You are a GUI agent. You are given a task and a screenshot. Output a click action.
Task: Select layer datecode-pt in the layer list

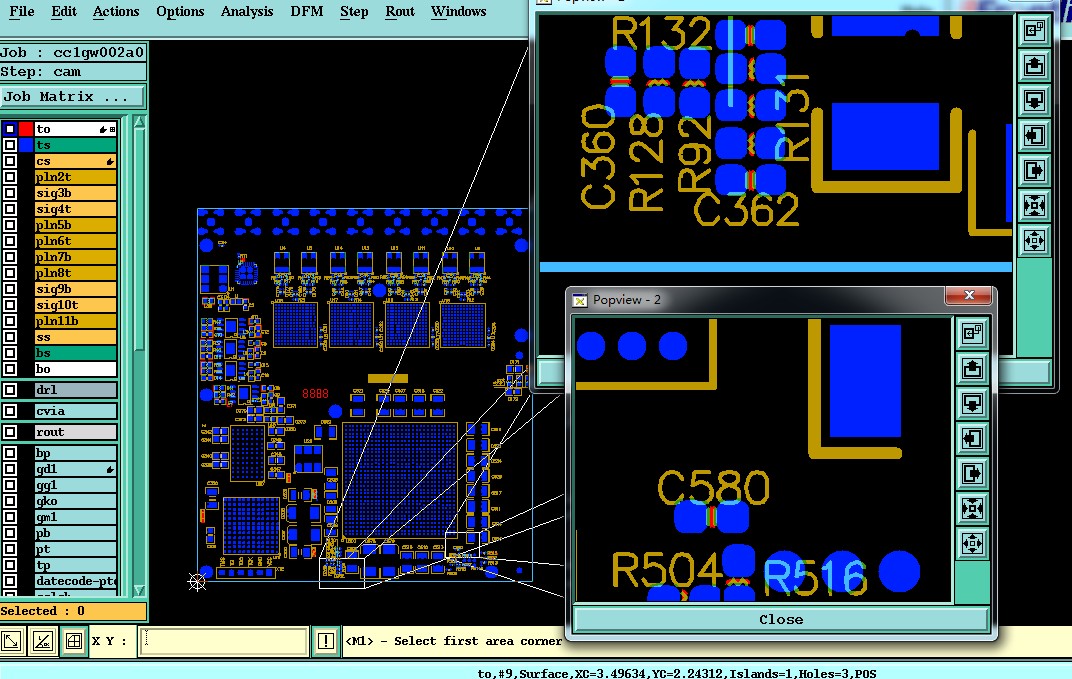coord(75,581)
